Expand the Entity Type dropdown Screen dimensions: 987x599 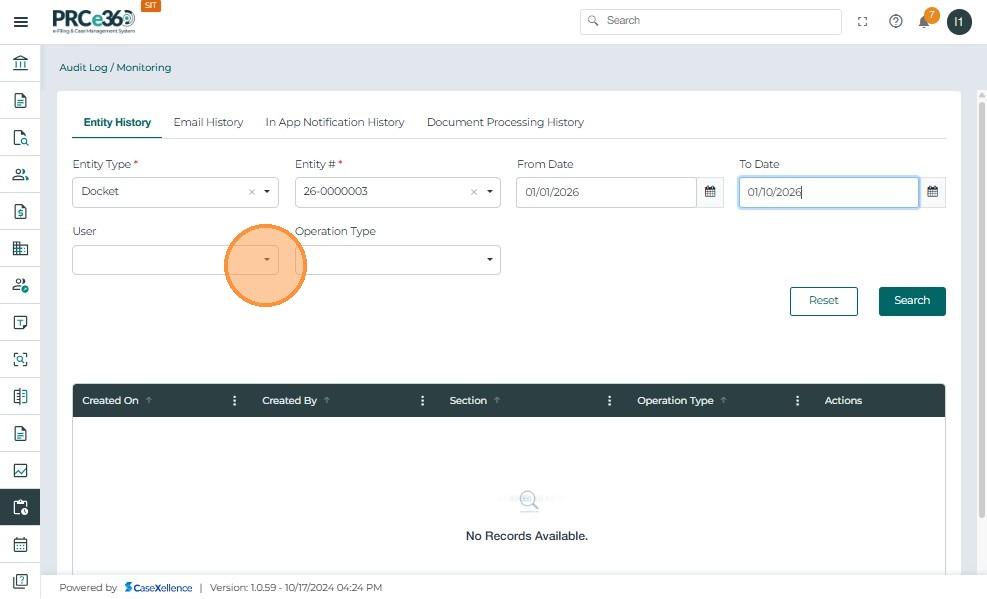click(267, 192)
